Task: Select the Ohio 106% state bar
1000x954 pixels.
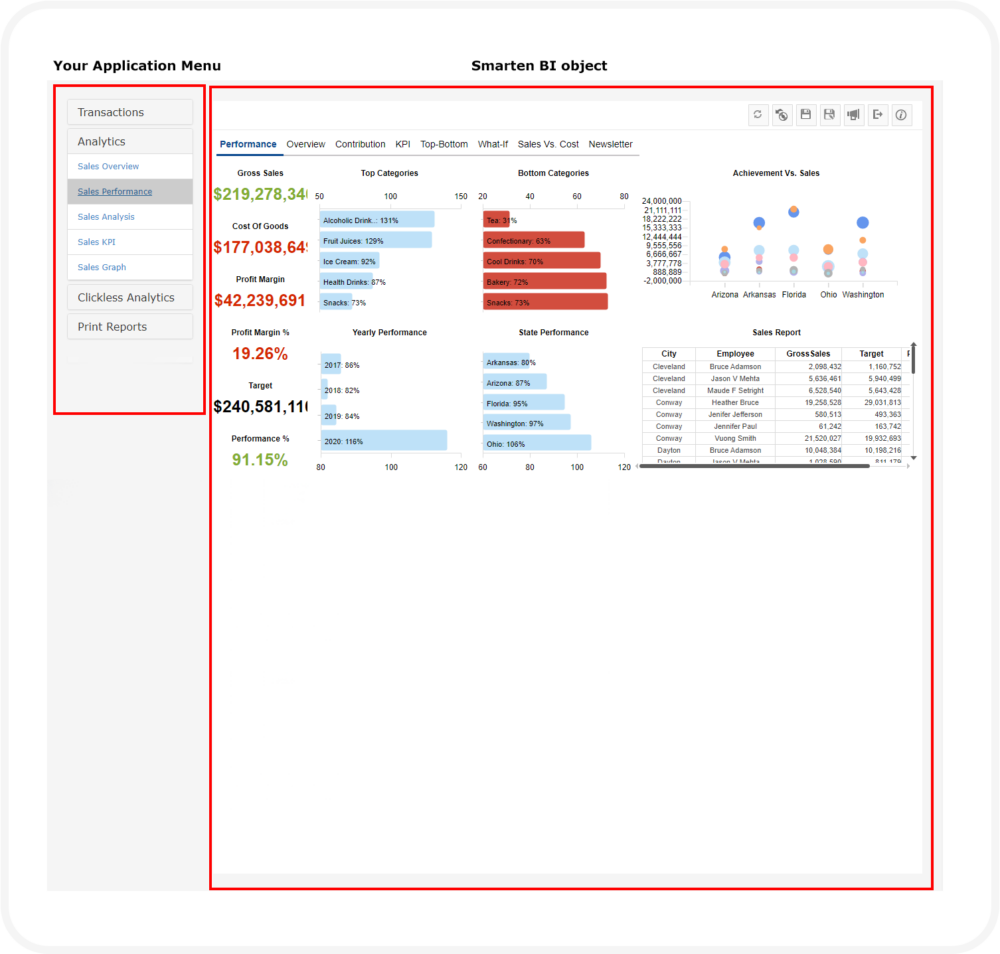Action: pos(537,443)
